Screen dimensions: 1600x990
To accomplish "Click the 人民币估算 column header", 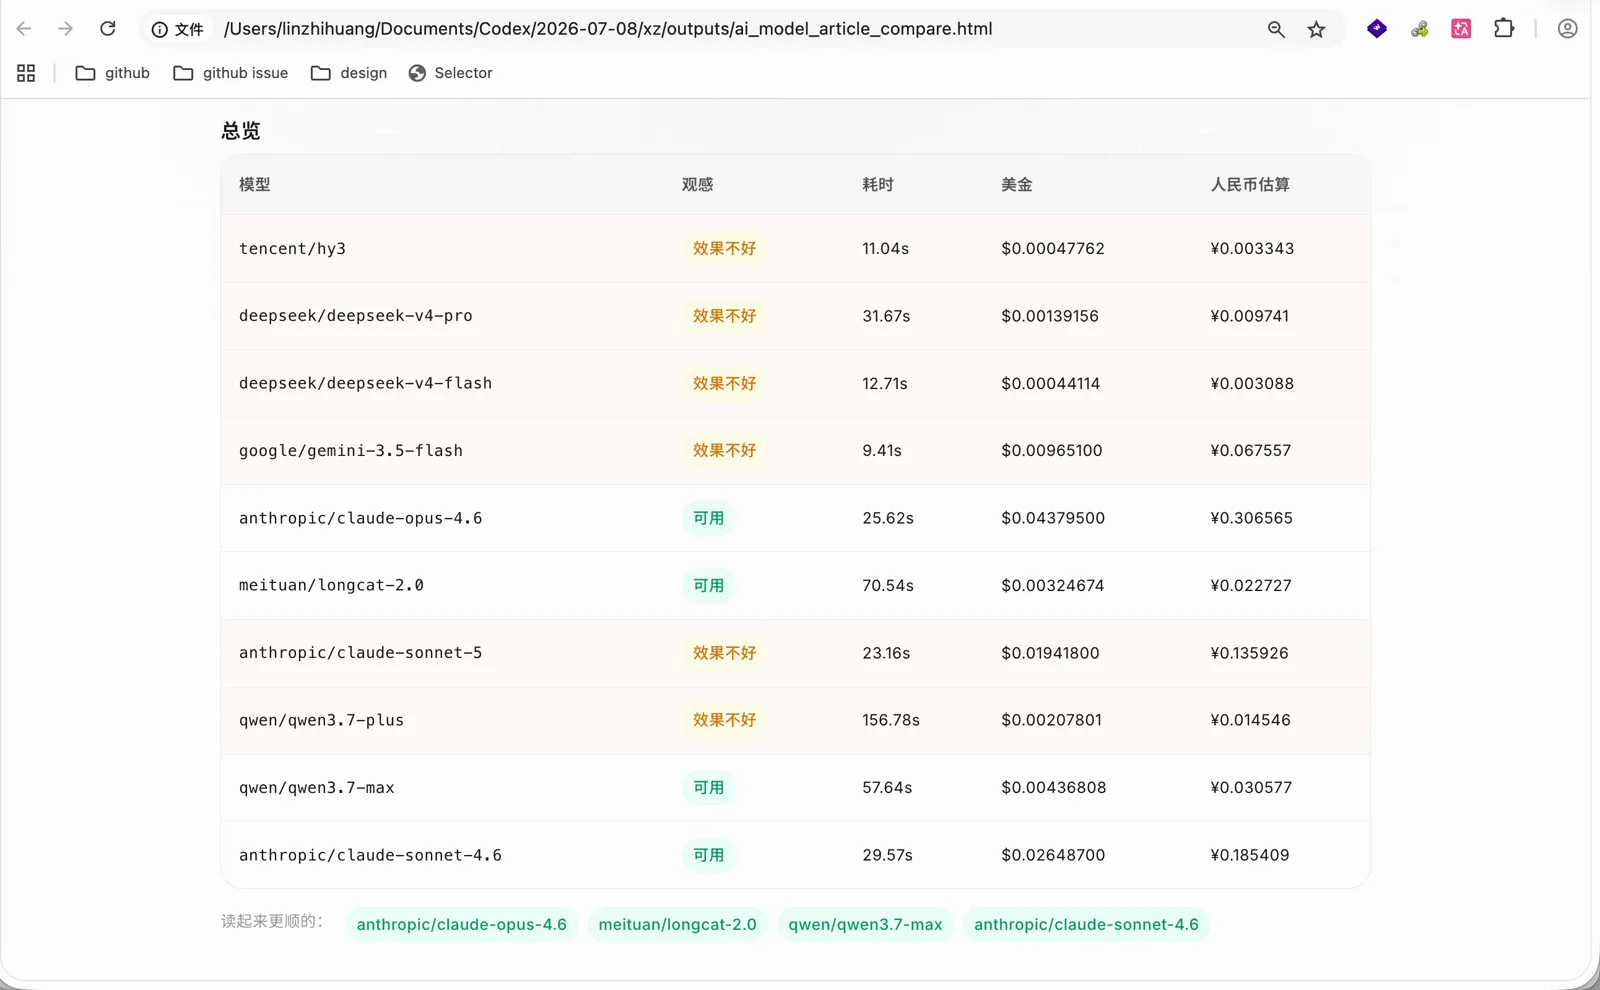I will (1250, 185).
